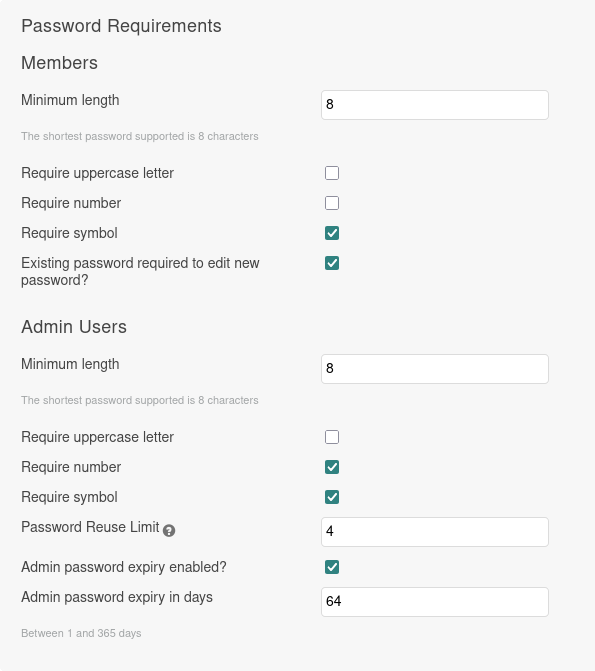Disable Admin password expiry enabled checkbox
This screenshot has width=595, height=671.
pyautogui.click(x=332, y=567)
